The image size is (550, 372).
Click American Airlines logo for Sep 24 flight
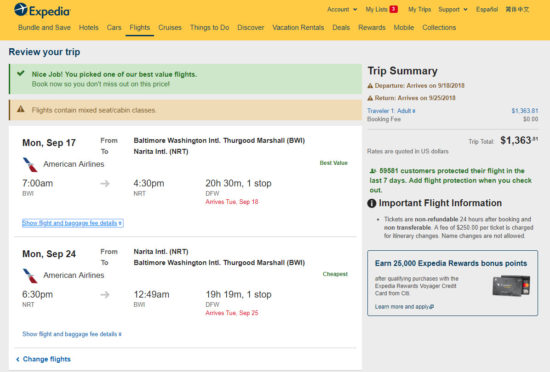[x=30, y=276]
